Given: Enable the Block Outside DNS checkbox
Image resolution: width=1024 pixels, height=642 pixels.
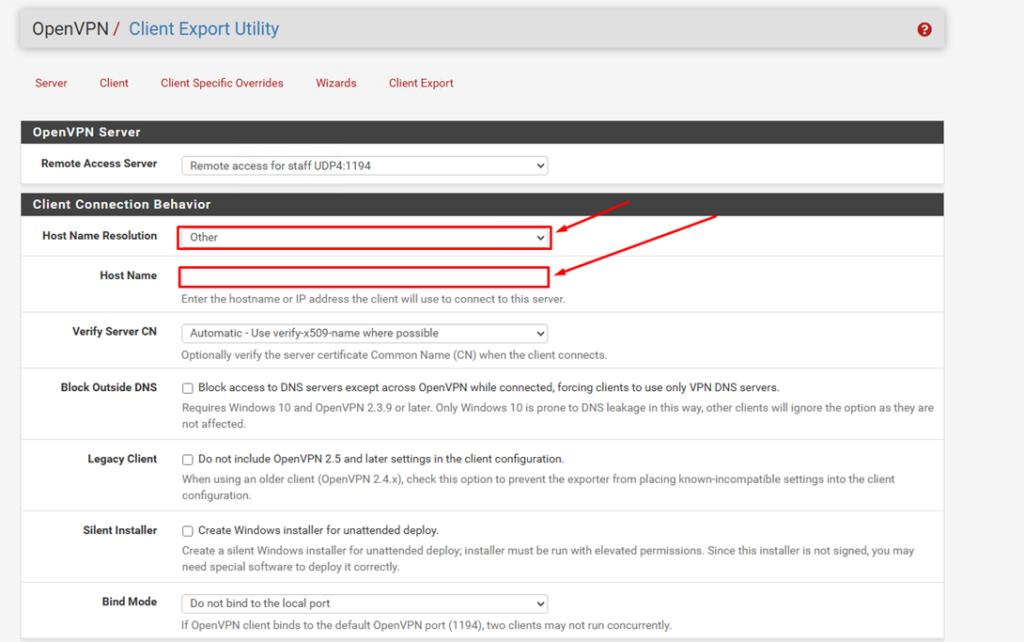Looking at the screenshot, I should (x=187, y=388).
